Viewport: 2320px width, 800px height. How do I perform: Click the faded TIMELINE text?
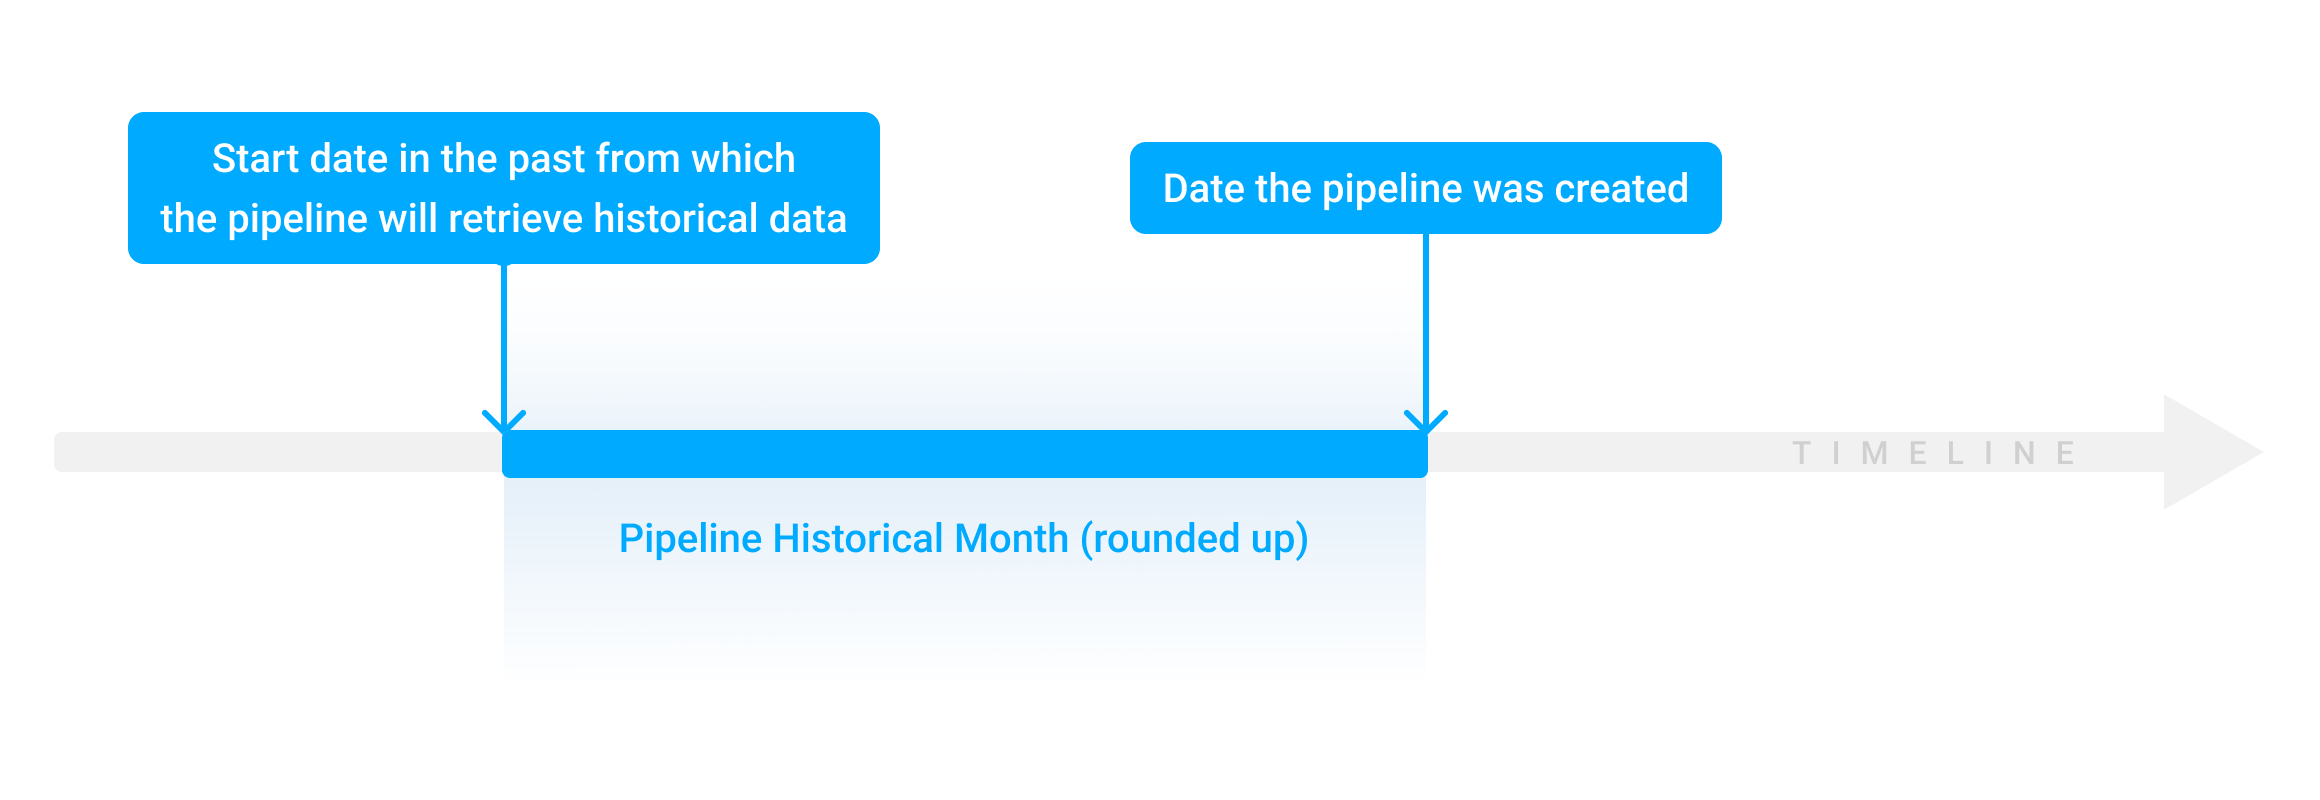coord(1935,453)
